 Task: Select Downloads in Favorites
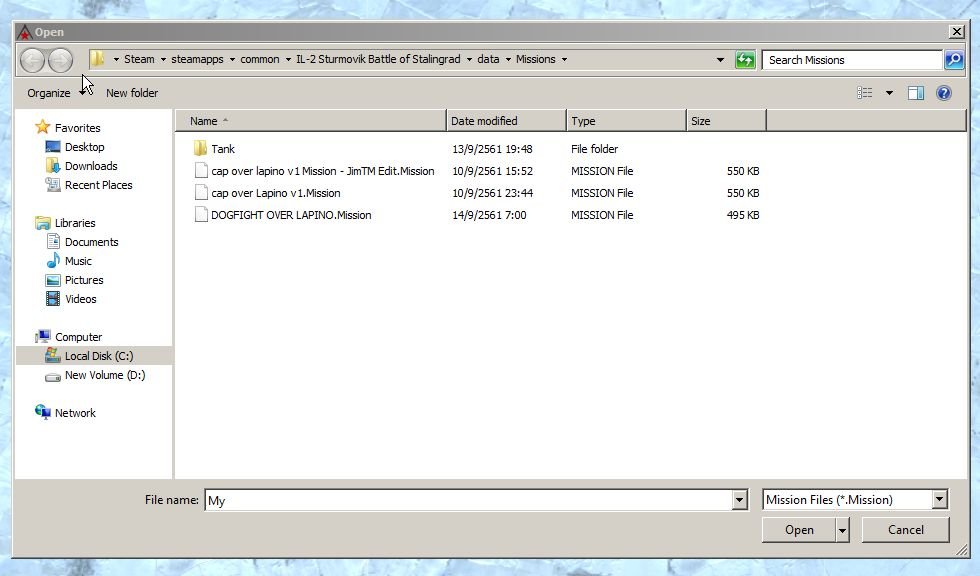pyautogui.click(x=91, y=166)
